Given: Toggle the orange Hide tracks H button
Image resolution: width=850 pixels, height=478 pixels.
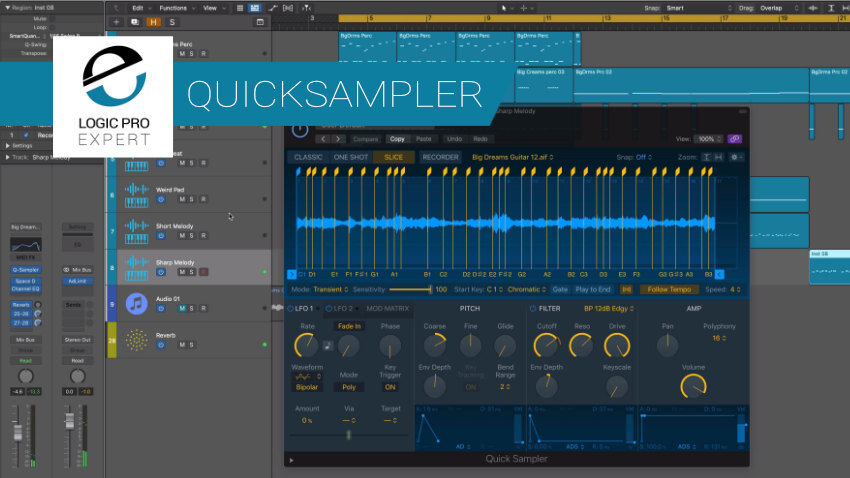Looking at the screenshot, I should coord(153,22).
